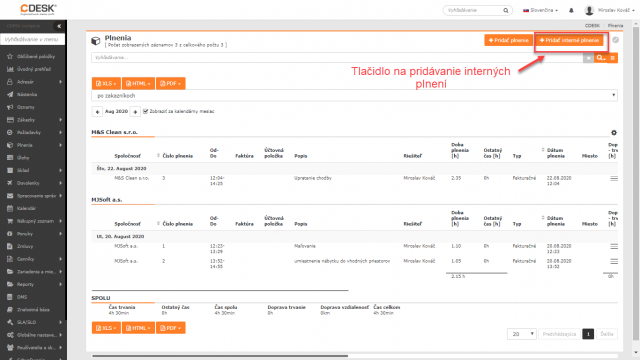Open row menu for umiestnenie nábytku record
The width and height of the screenshot is (640, 360).
(x=614, y=261)
